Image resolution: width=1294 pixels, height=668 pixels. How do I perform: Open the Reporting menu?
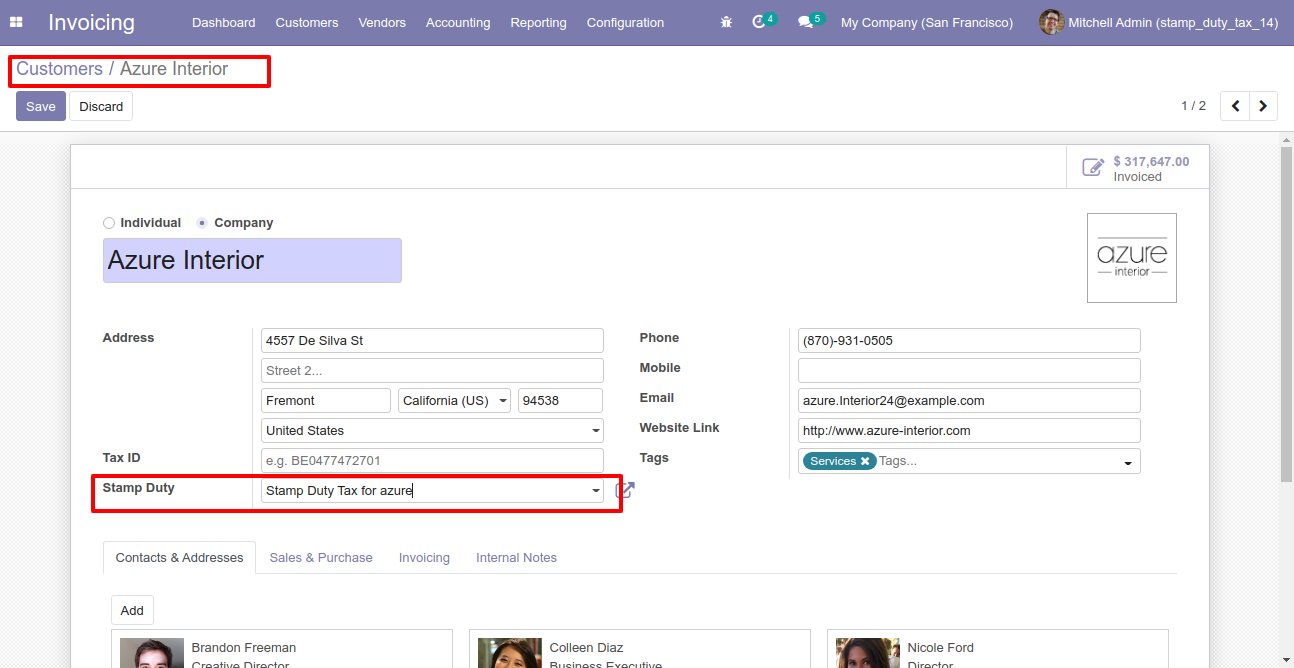(538, 22)
